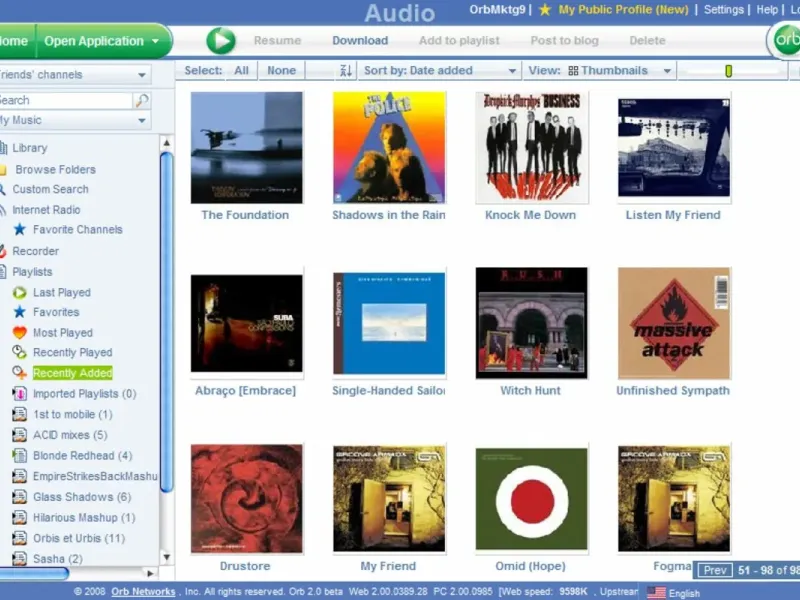Click the sidebar scroll down arrow
This screenshot has height=600, width=800.
click(x=166, y=558)
